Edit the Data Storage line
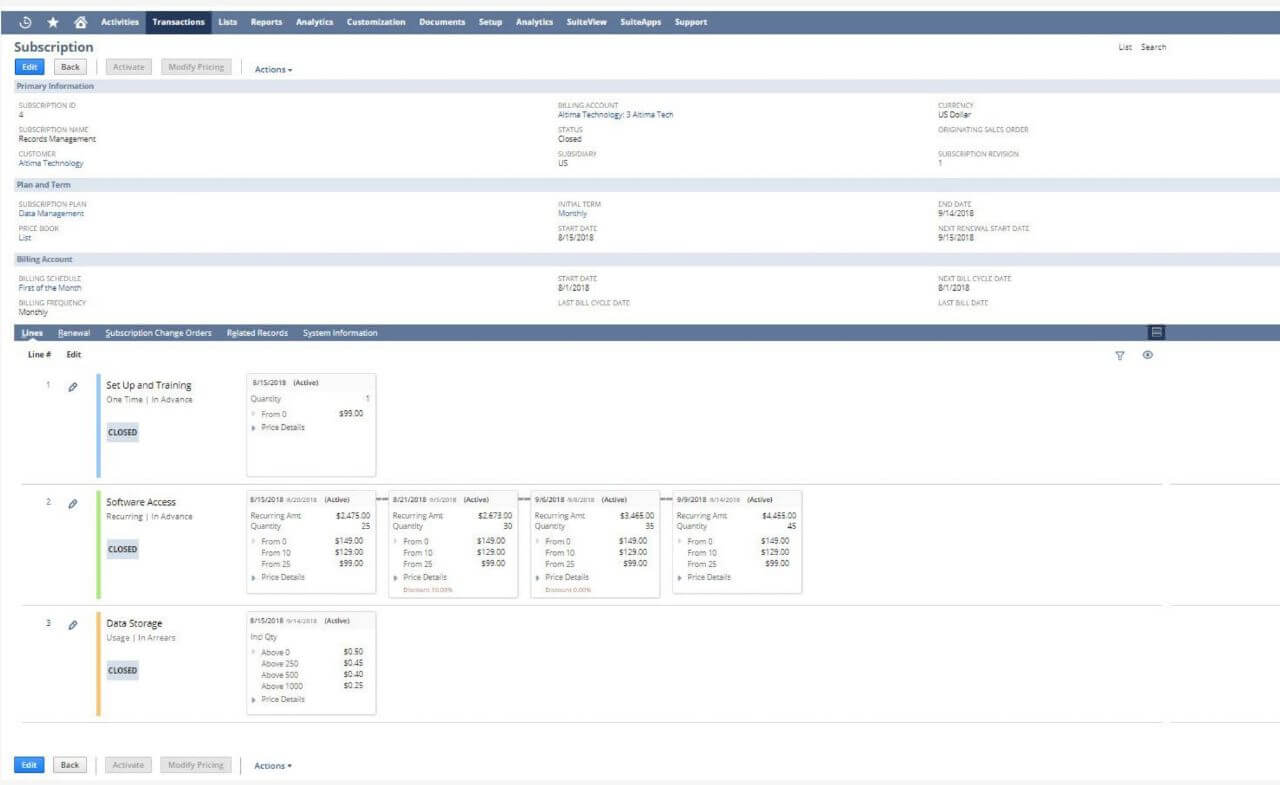 pos(72,626)
